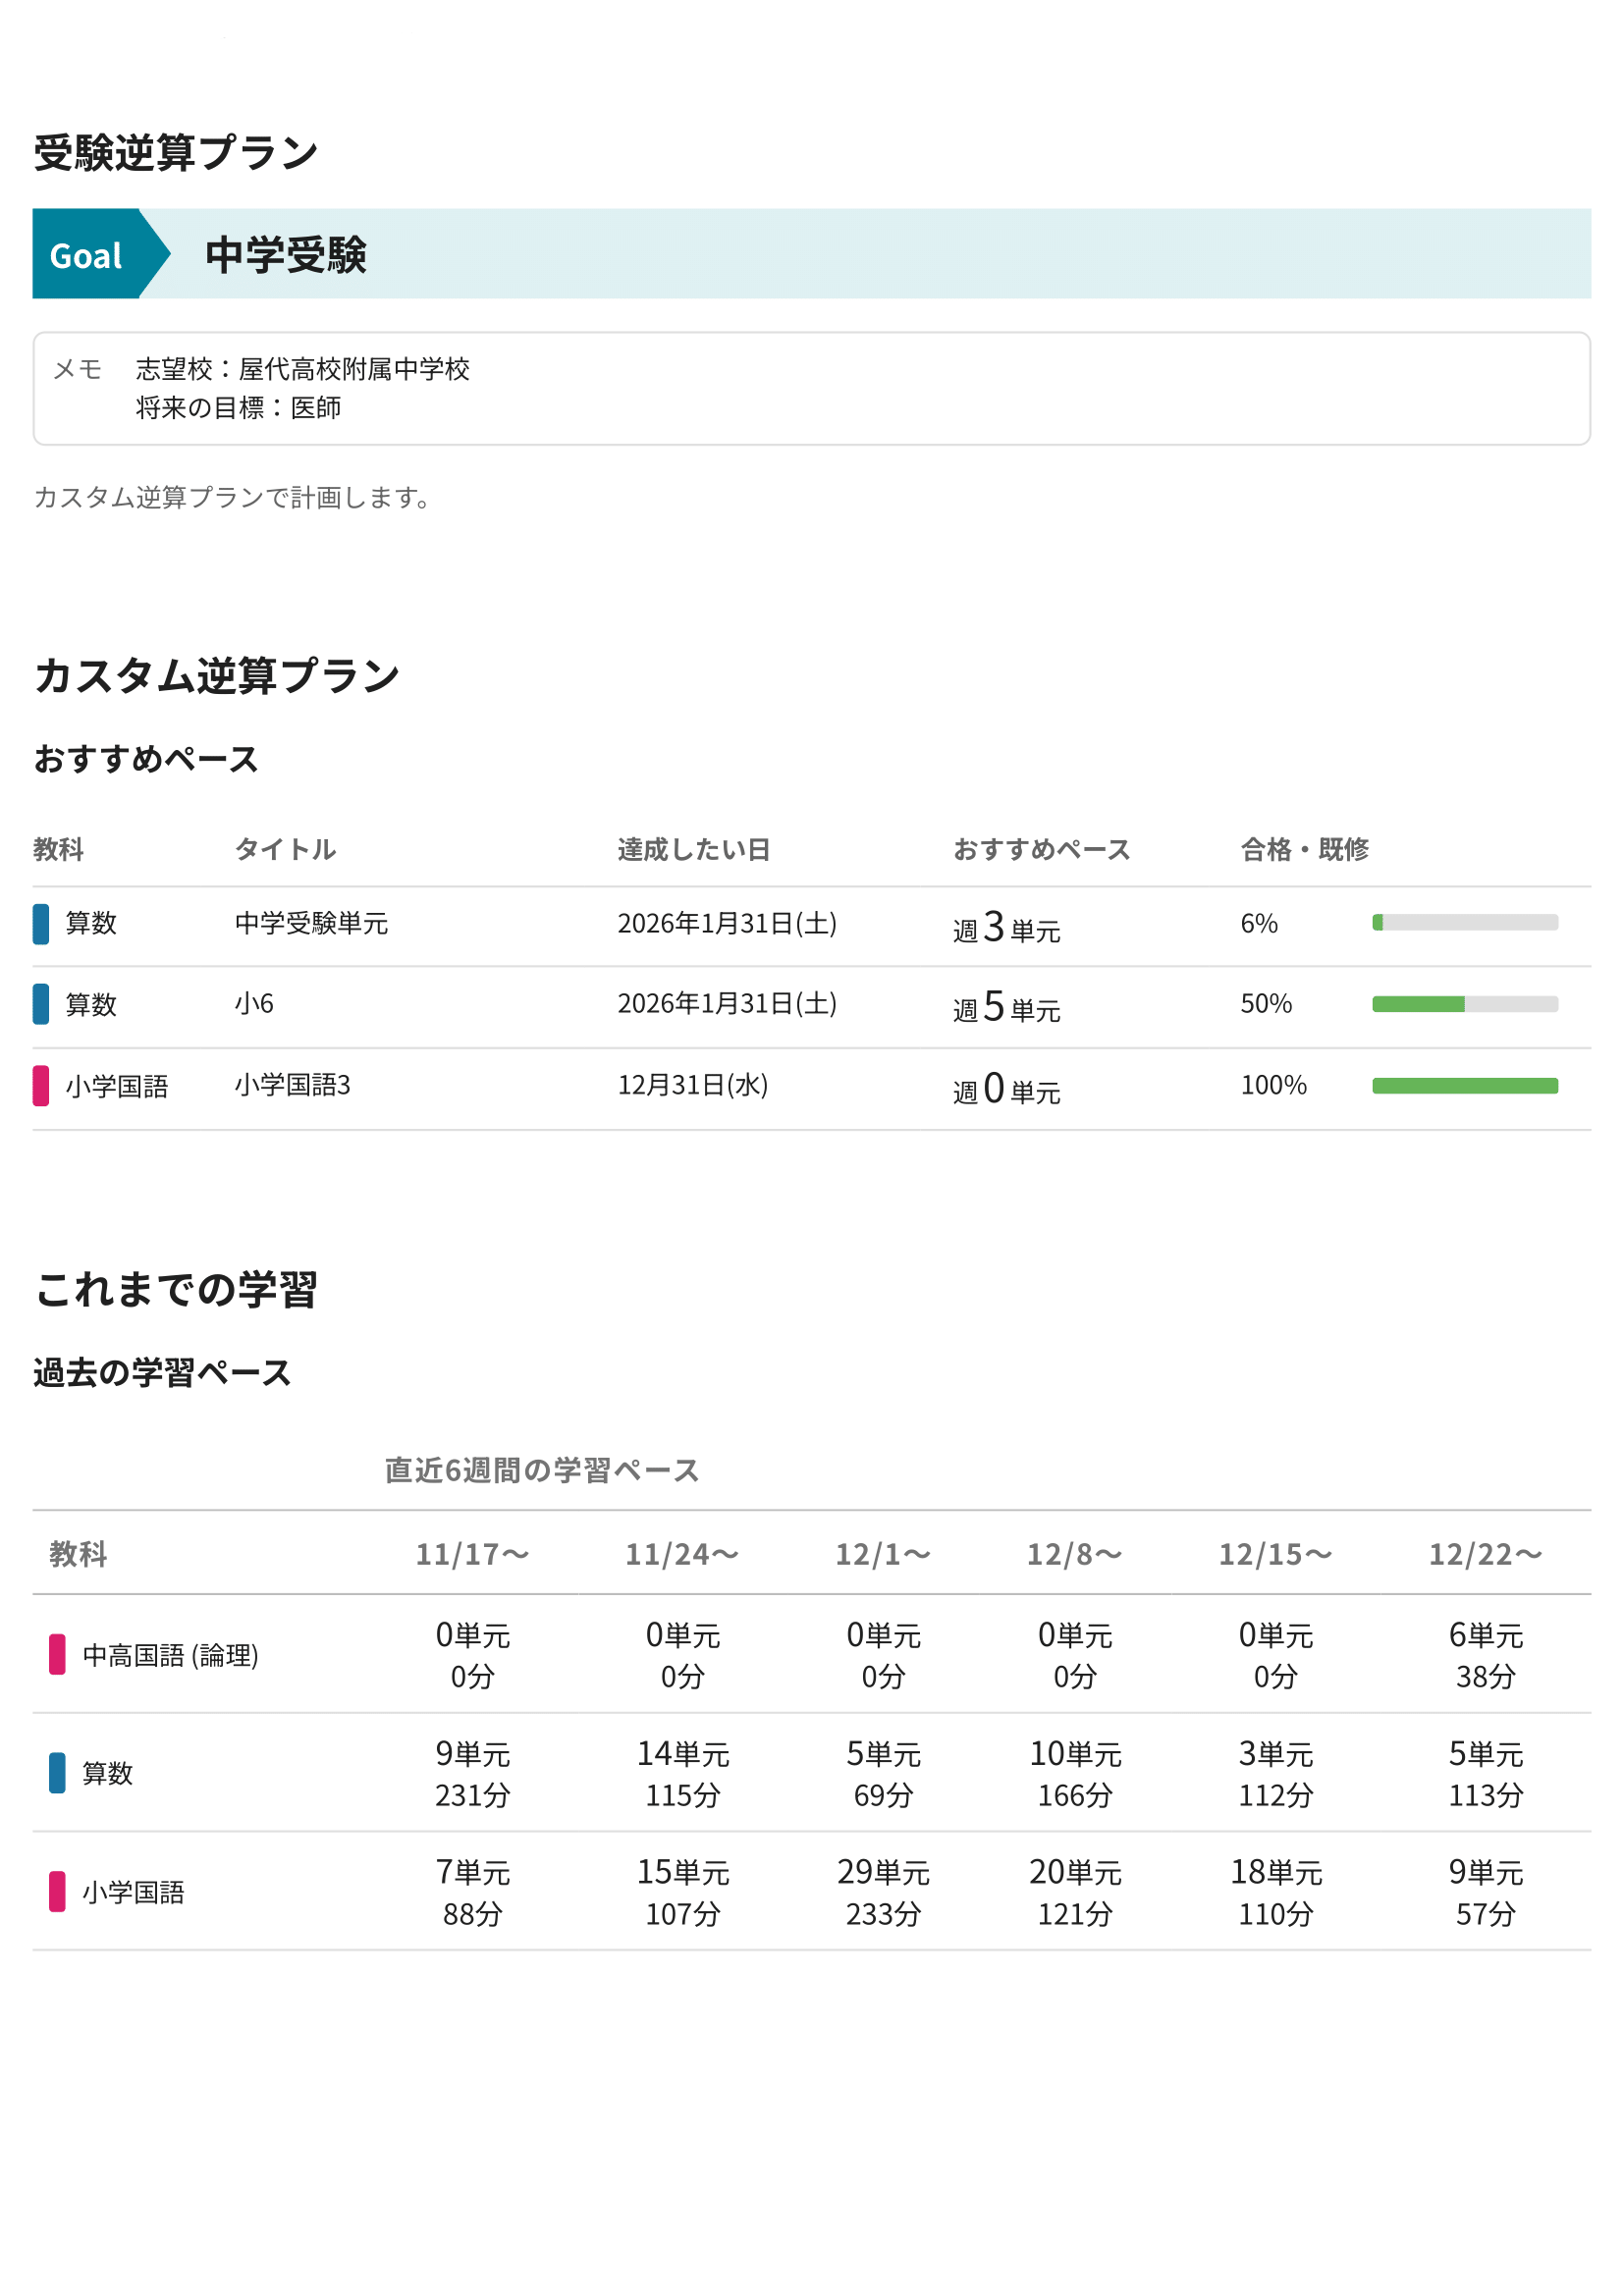Click the blue marker next to 算数 in past pace table
Screen dimensions: 1623x2296
click(58, 1772)
